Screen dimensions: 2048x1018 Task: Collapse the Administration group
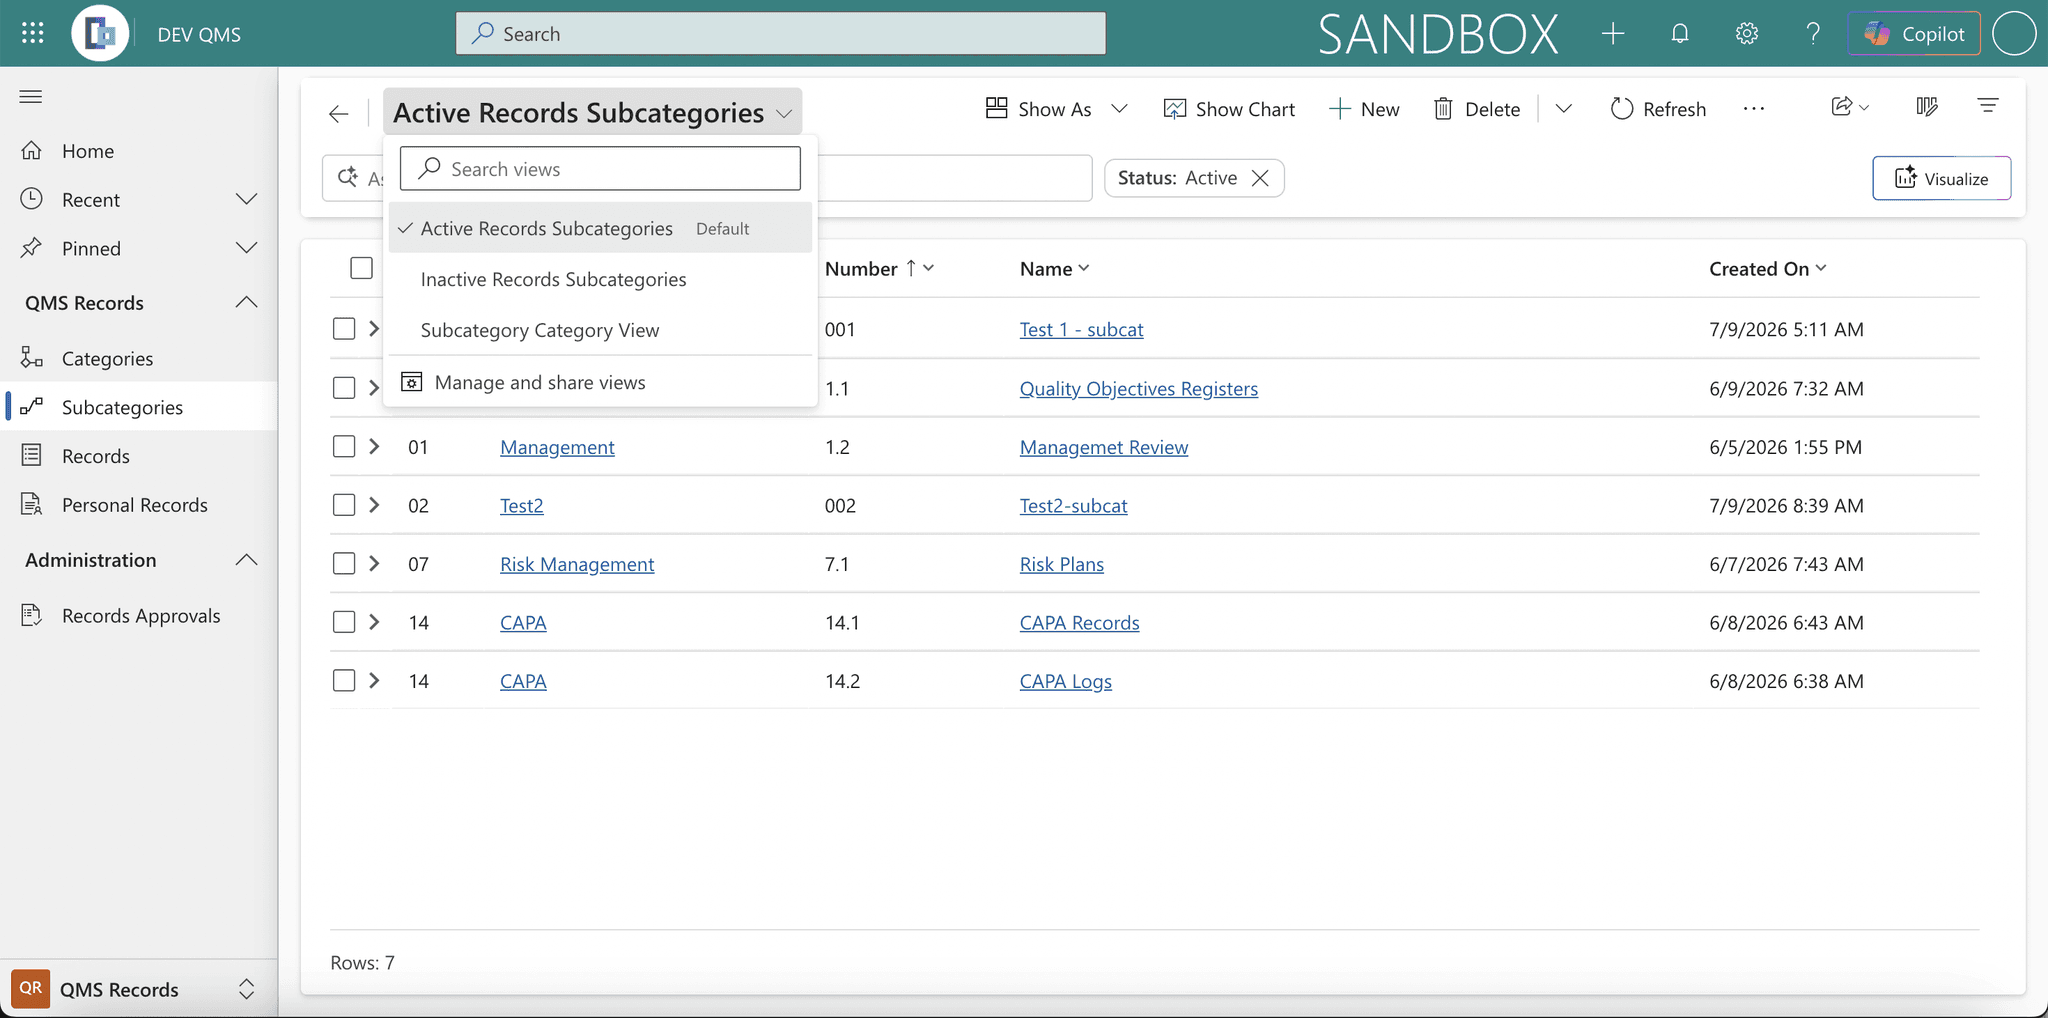tap(246, 560)
